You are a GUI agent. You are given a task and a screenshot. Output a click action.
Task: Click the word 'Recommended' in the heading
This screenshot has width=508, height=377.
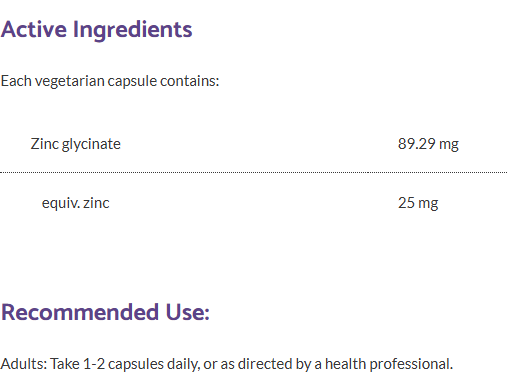[80, 312]
